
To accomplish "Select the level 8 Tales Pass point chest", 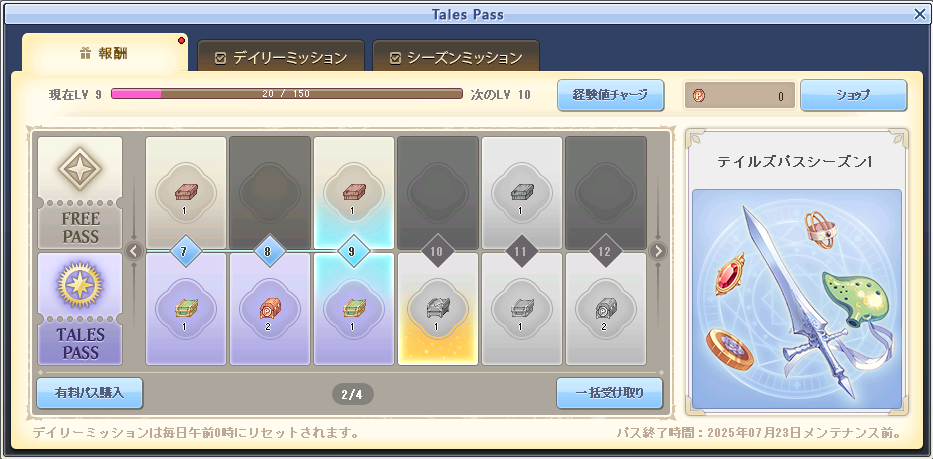I will coord(270,309).
